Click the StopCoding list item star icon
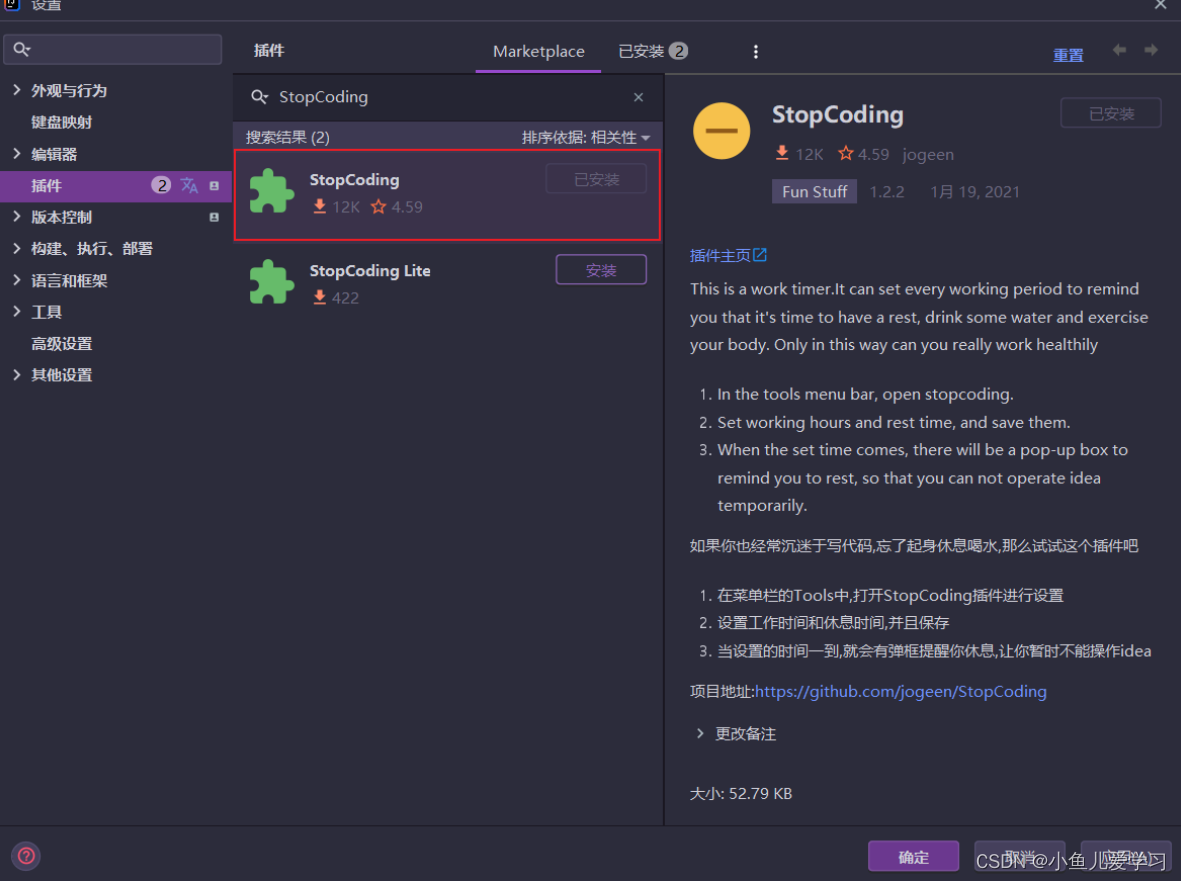This screenshot has height=881, width=1181. (378, 206)
